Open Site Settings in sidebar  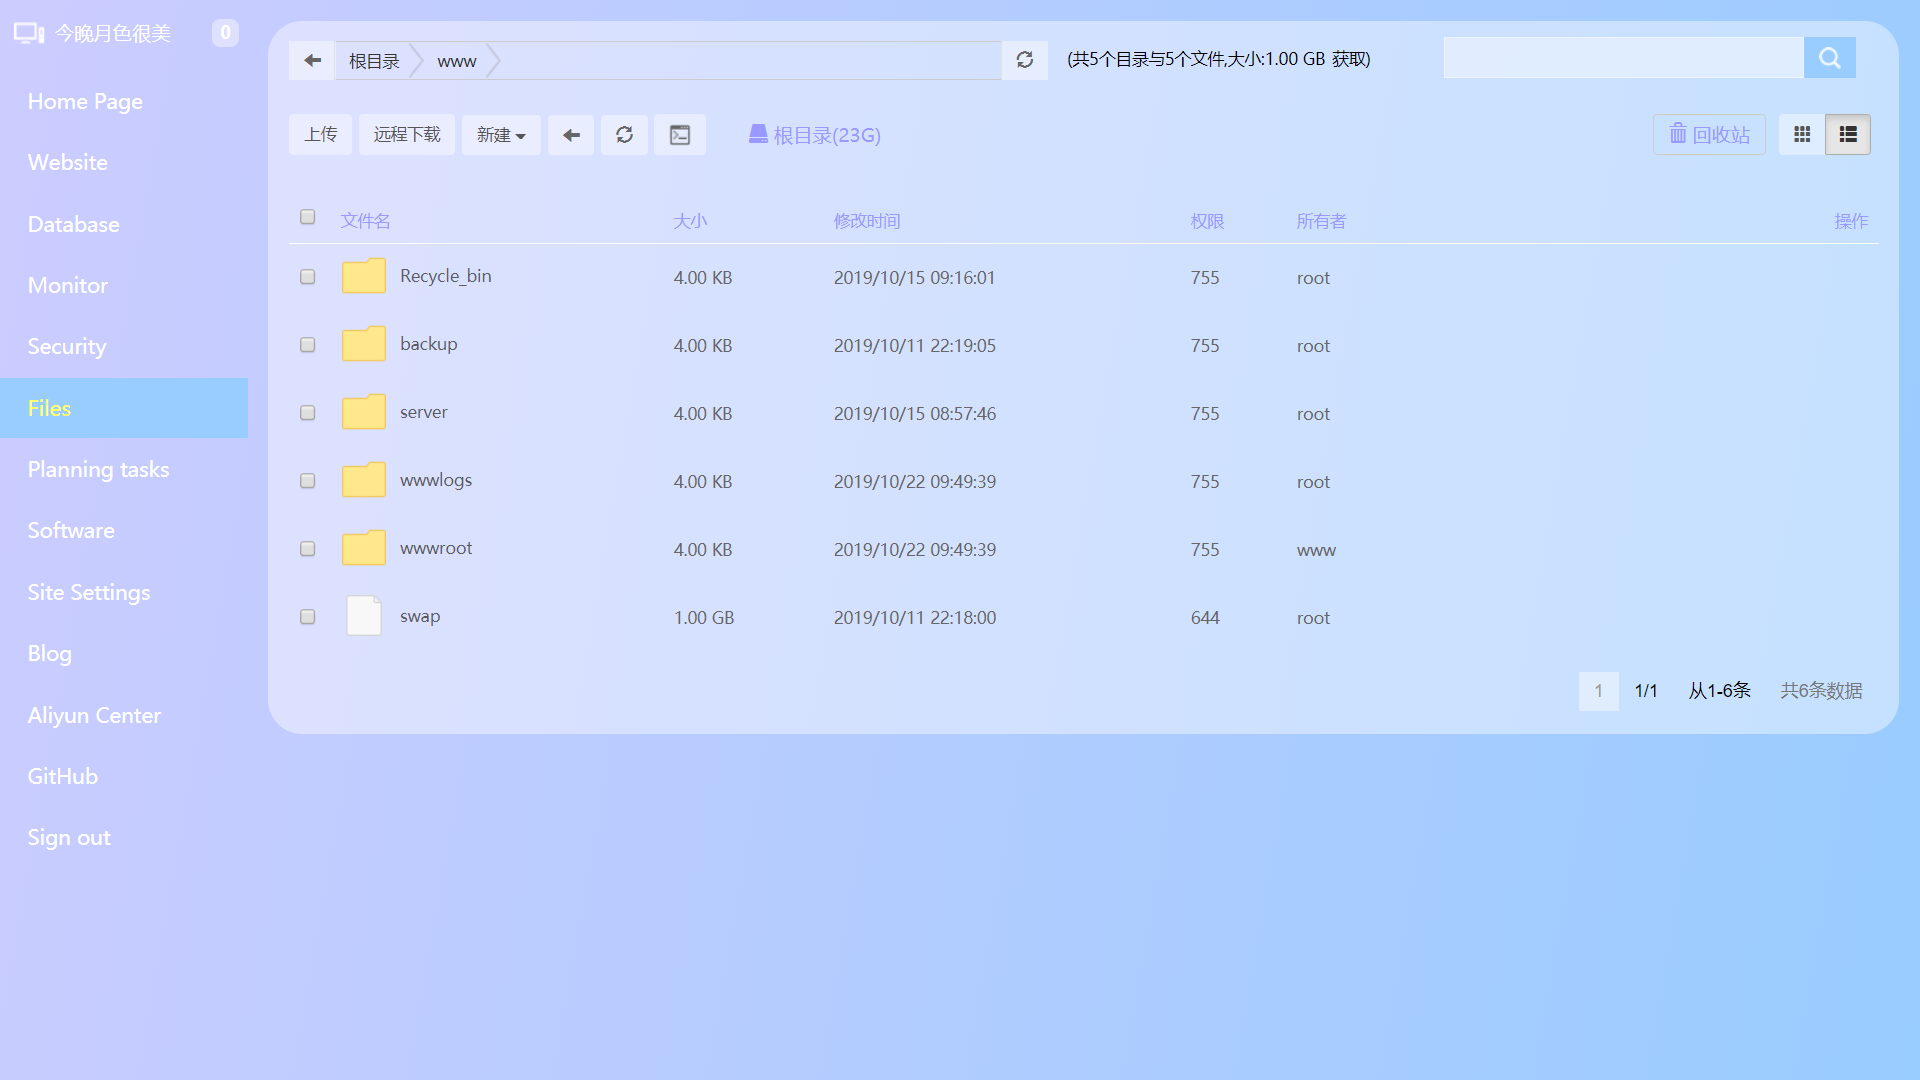tap(88, 592)
